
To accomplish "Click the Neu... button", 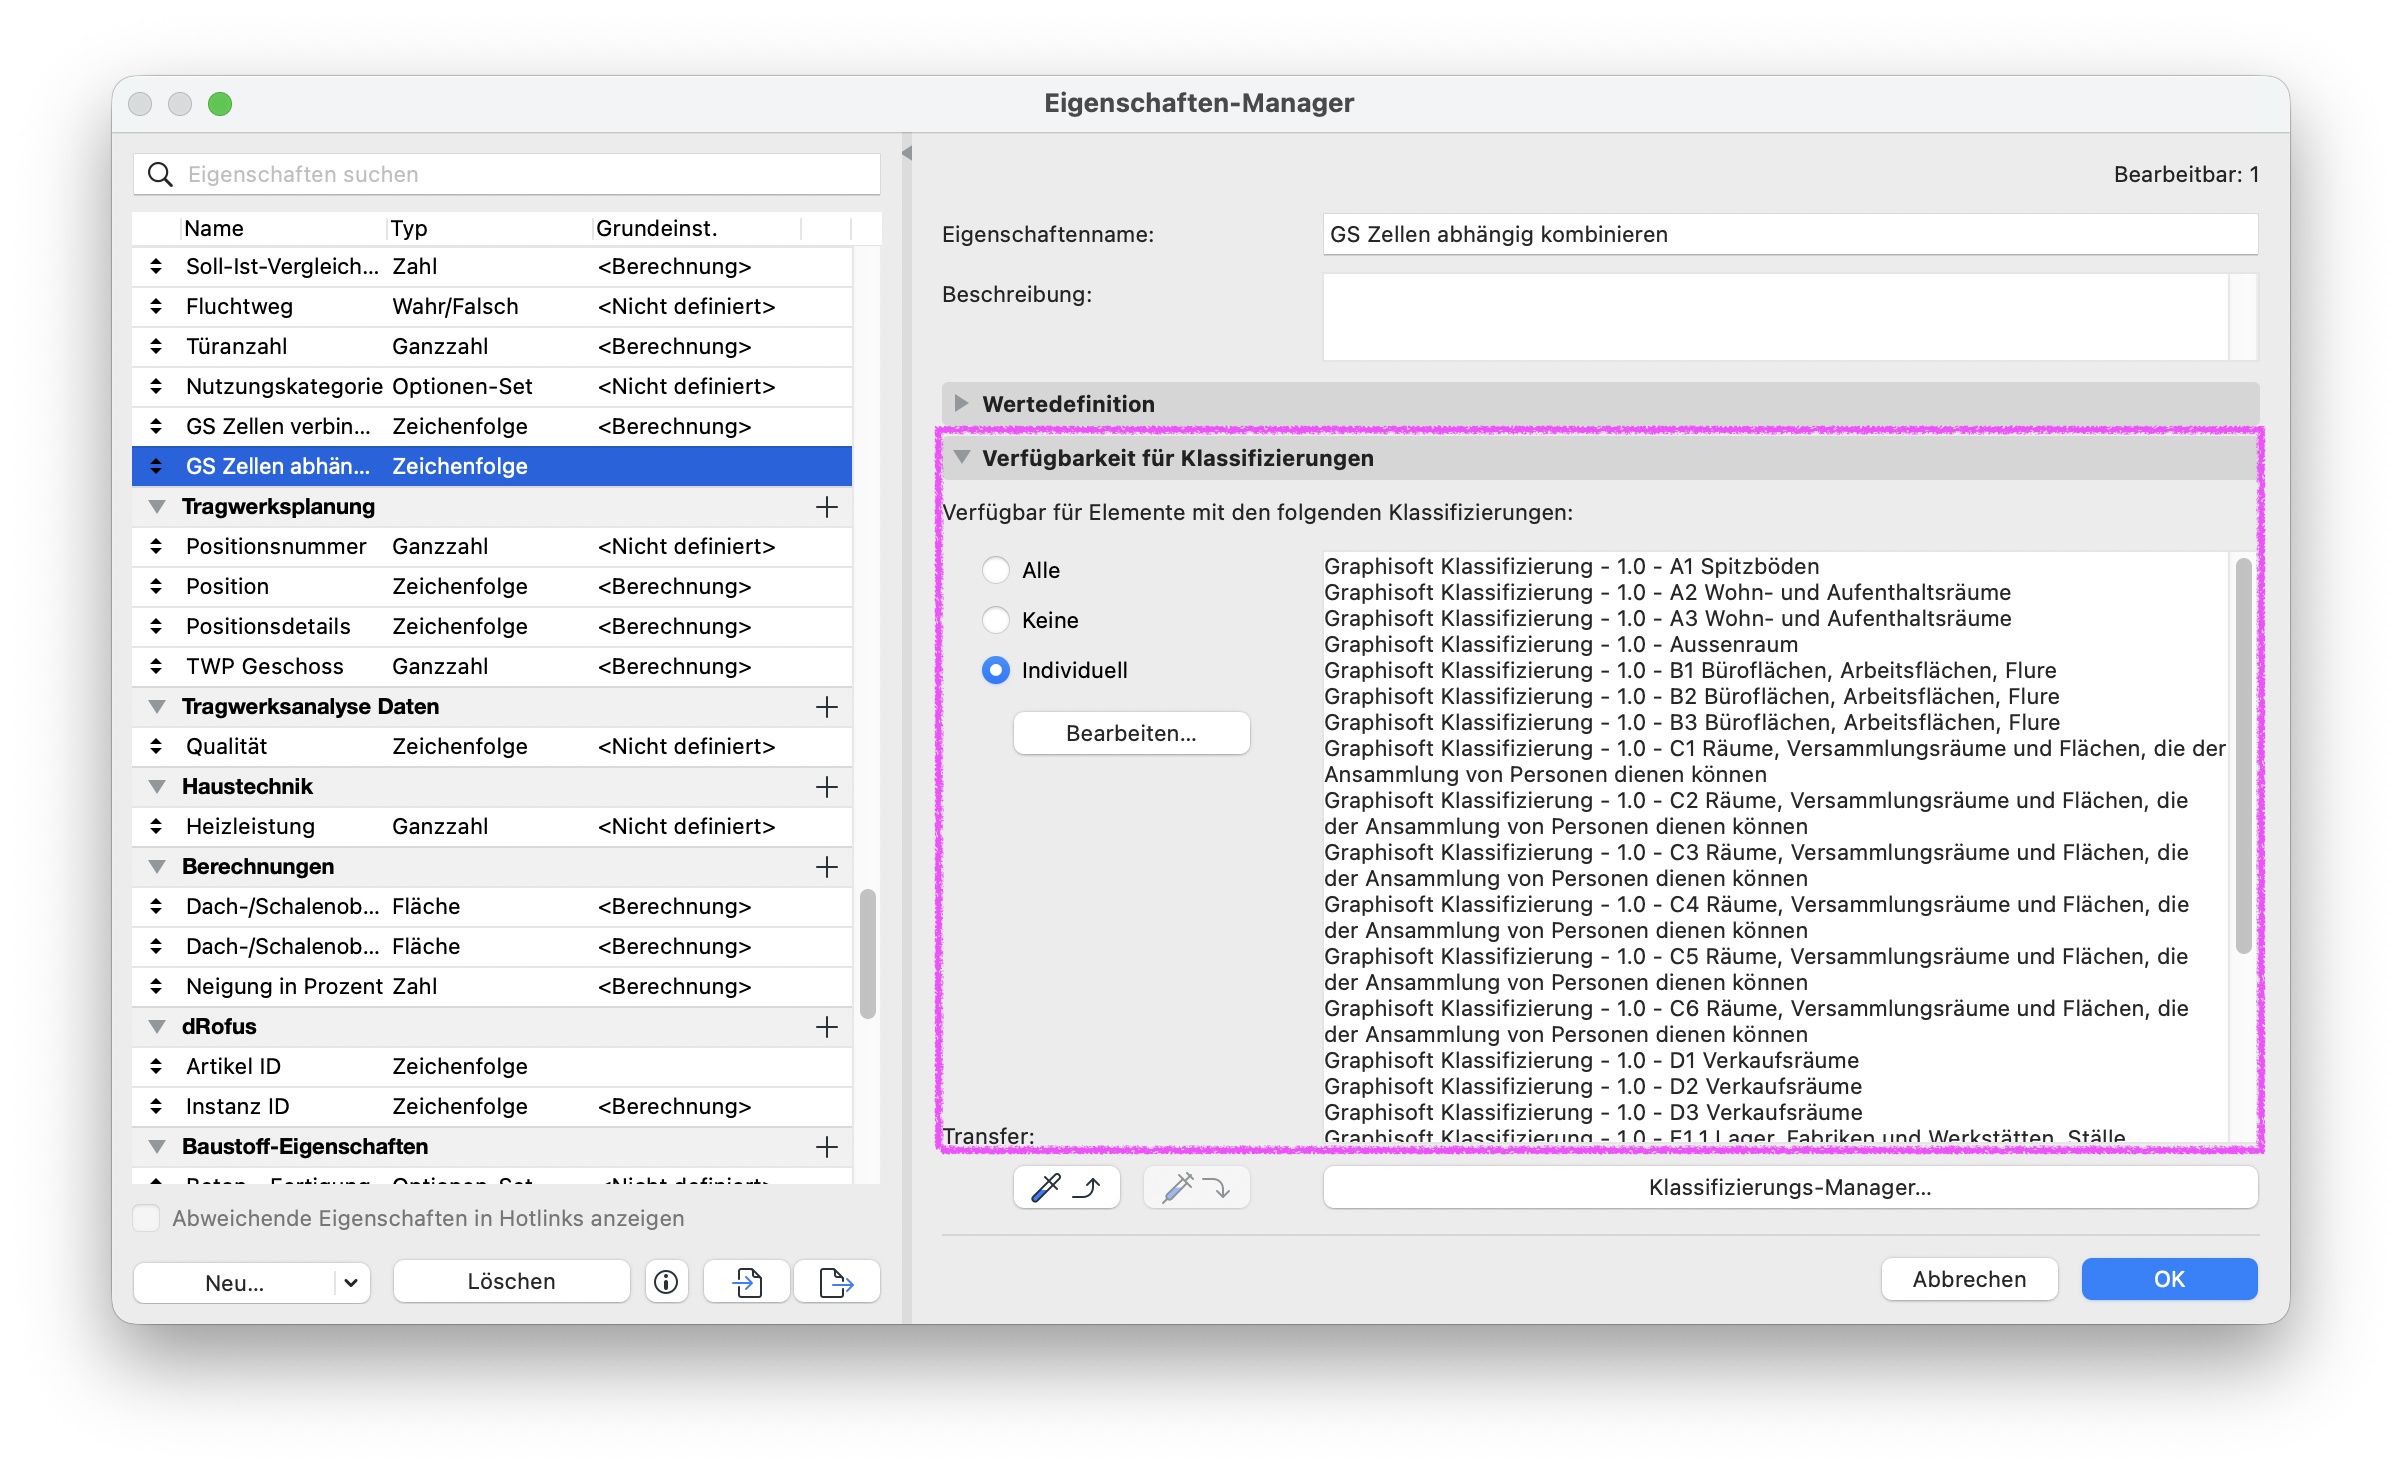I will (235, 1282).
